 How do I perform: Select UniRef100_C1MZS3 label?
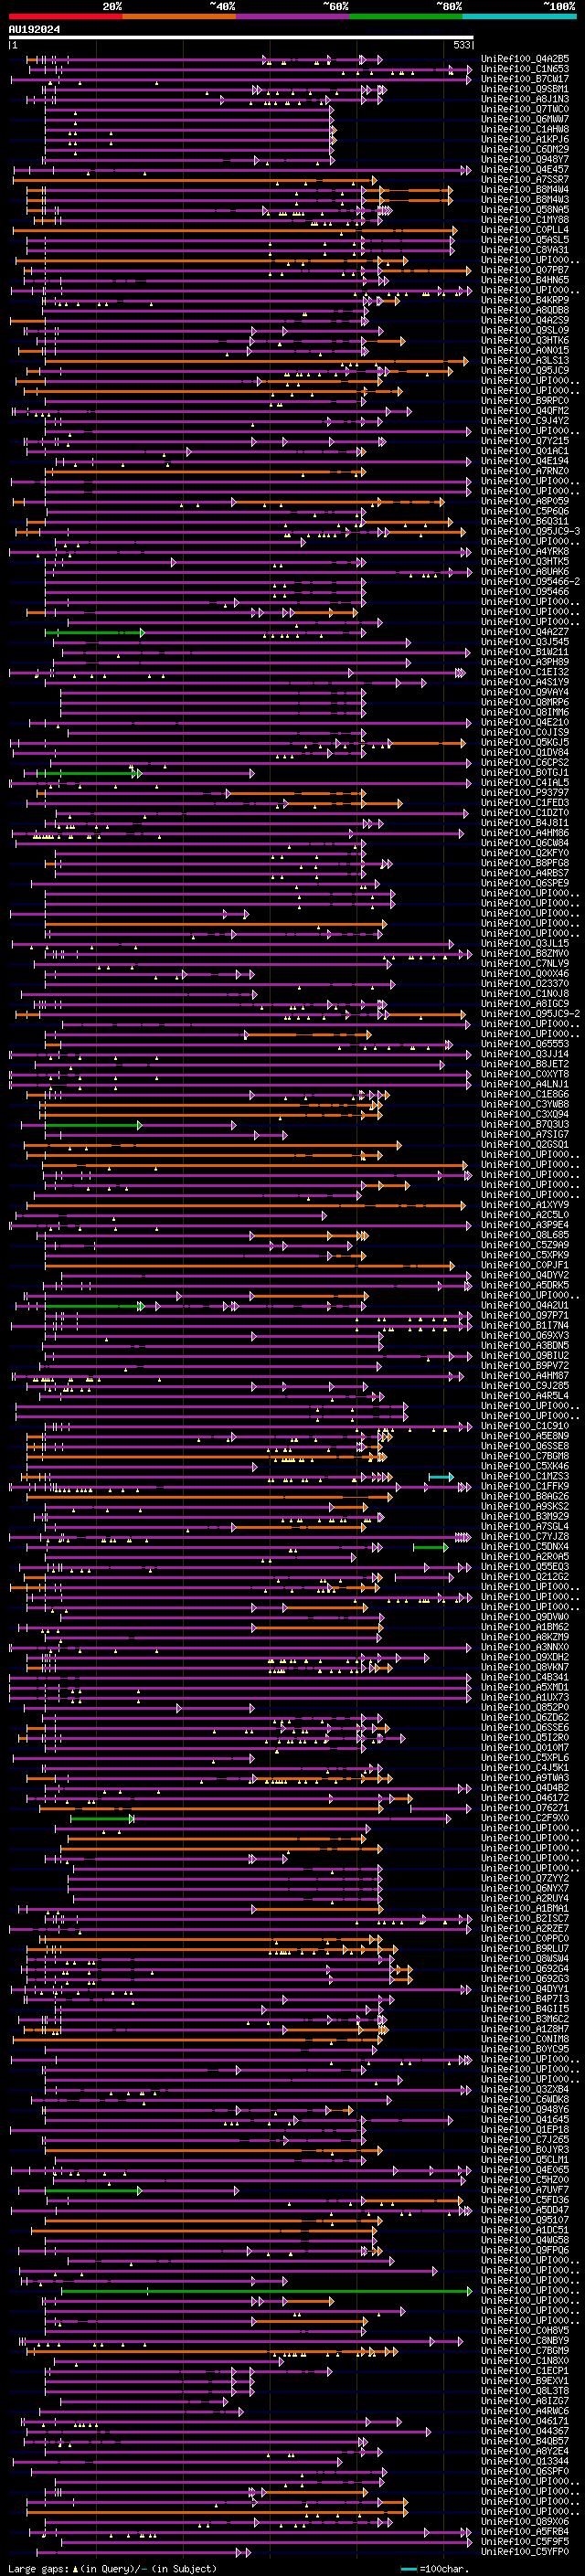(x=525, y=1477)
